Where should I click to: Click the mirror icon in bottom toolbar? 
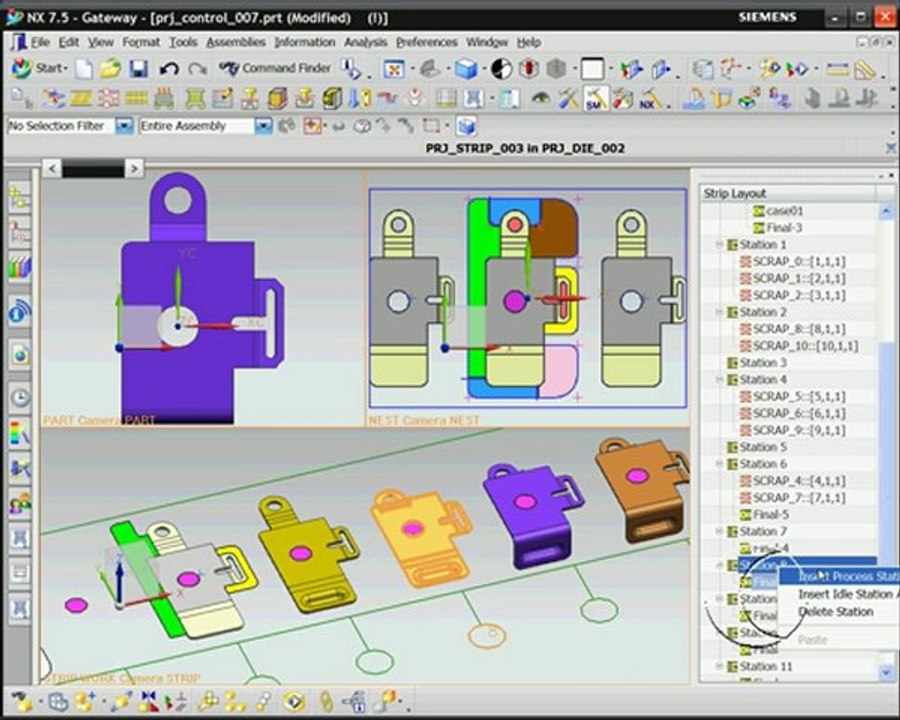click(149, 701)
